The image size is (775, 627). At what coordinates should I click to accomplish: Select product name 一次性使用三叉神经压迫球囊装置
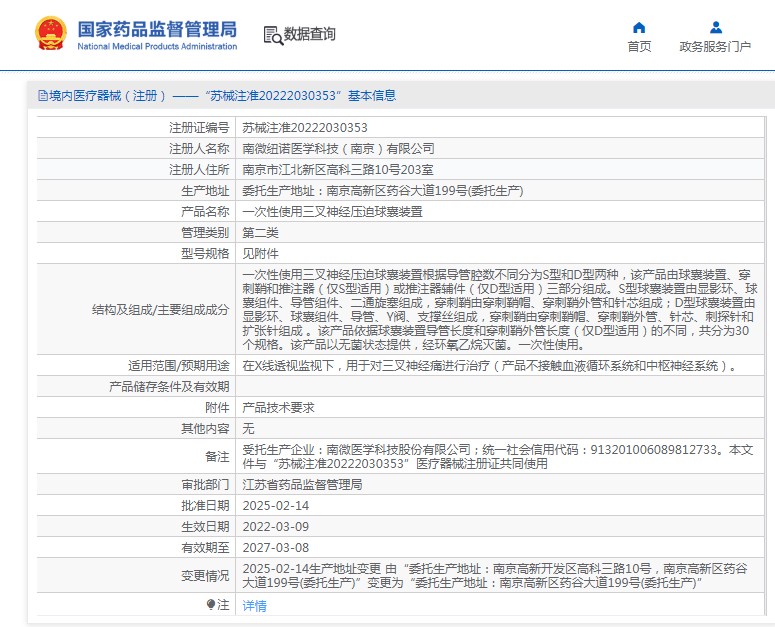tap(332, 212)
